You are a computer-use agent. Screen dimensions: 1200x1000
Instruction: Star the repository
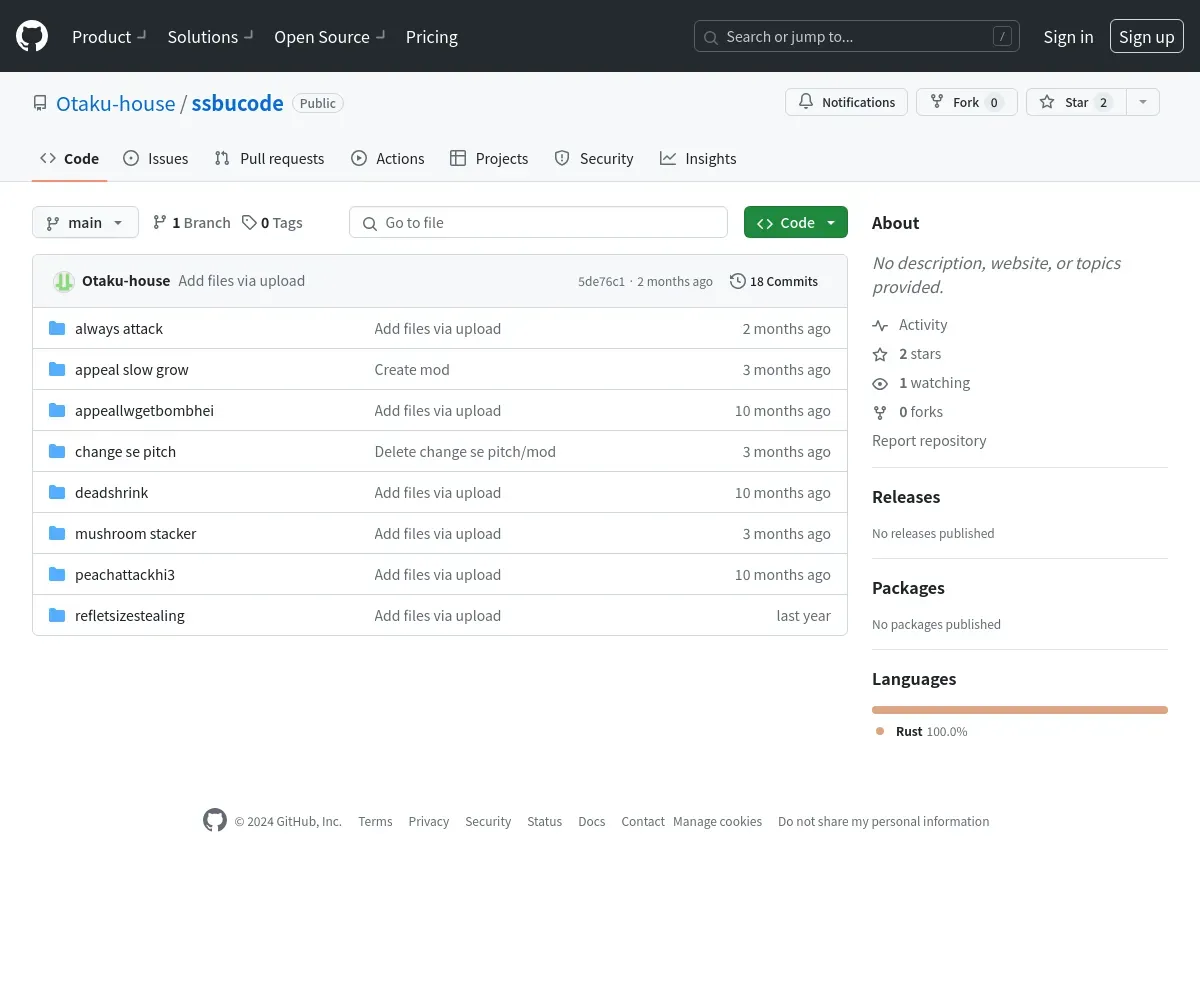pos(1076,102)
